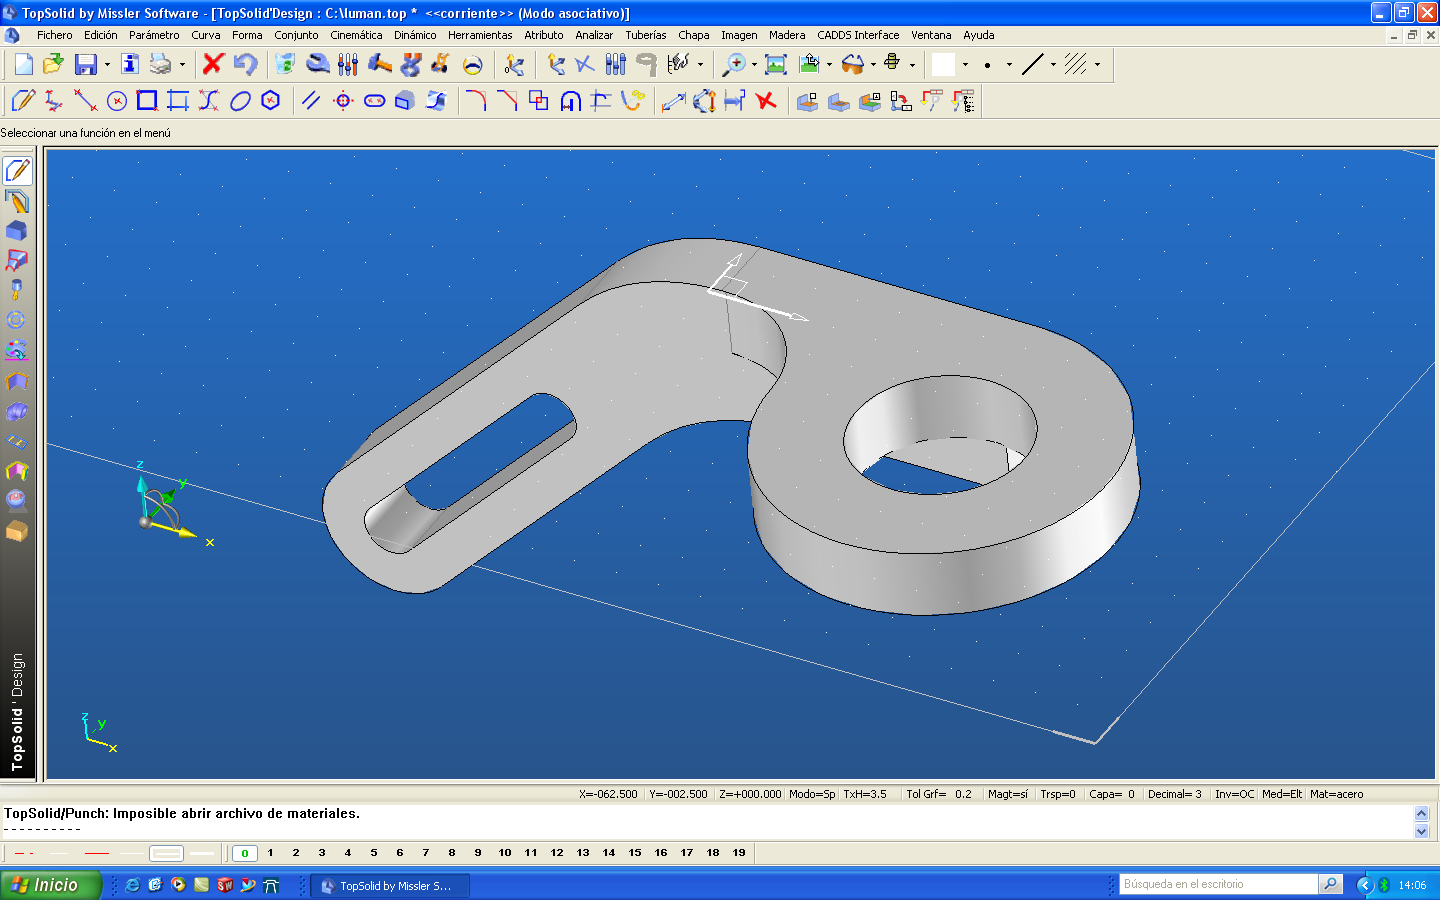Select the oblong slot shape tool
The image size is (1440, 900).
(374, 101)
